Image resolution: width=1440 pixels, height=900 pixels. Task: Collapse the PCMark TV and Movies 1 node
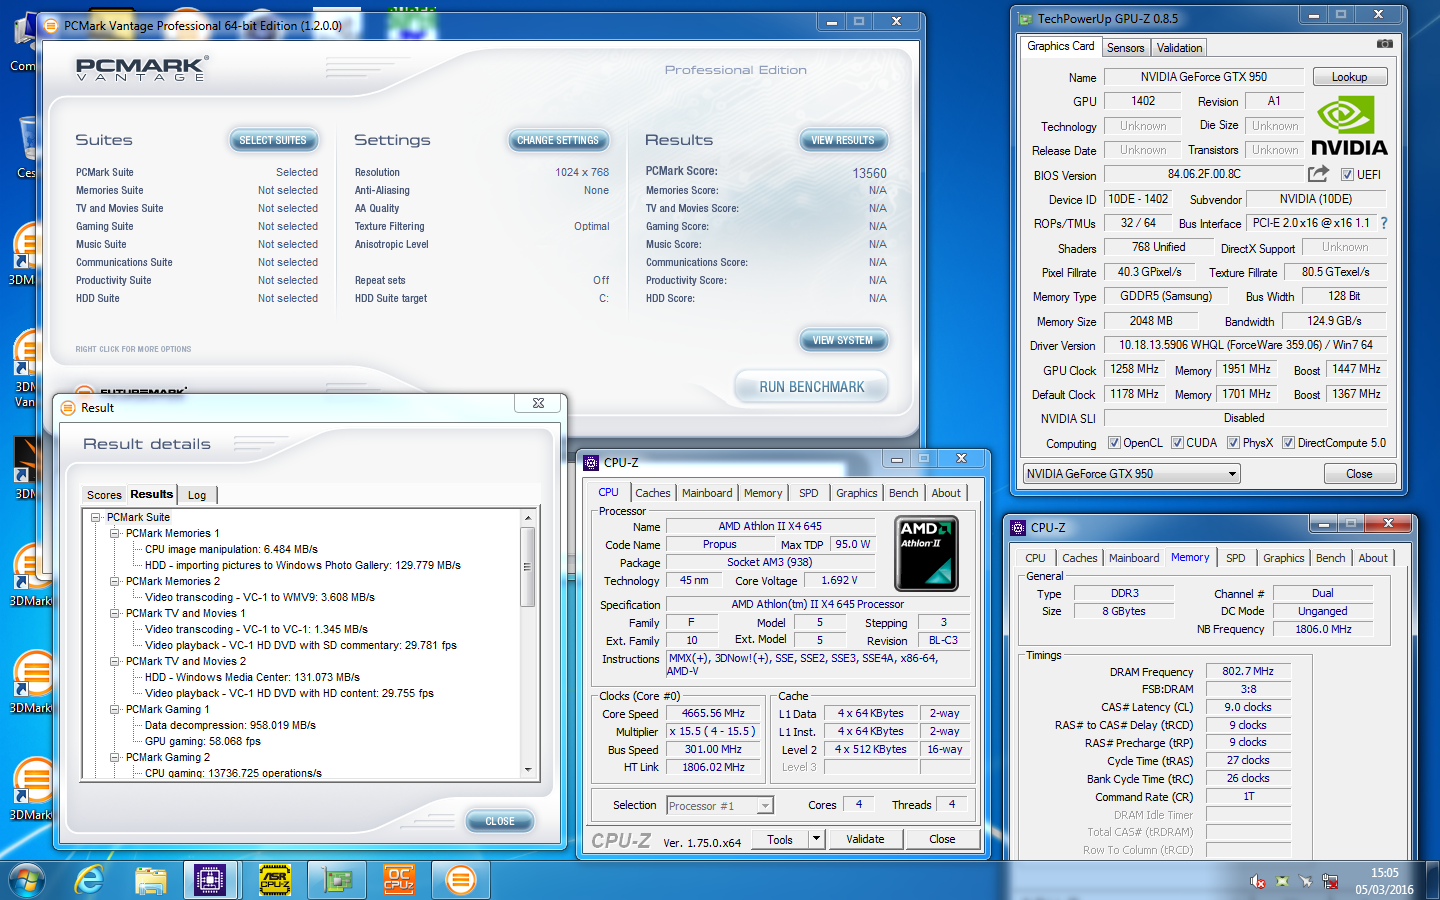(x=115, y=613)
